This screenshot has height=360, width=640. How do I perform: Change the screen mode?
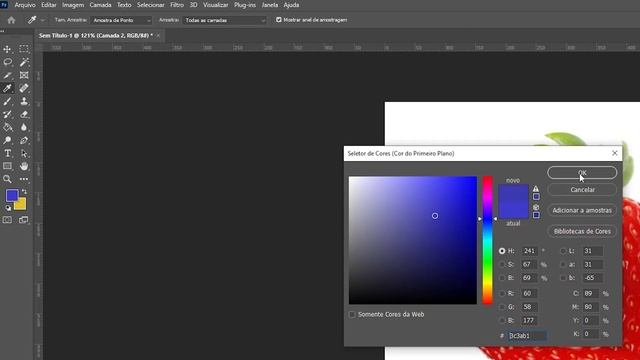click(24, 220)
